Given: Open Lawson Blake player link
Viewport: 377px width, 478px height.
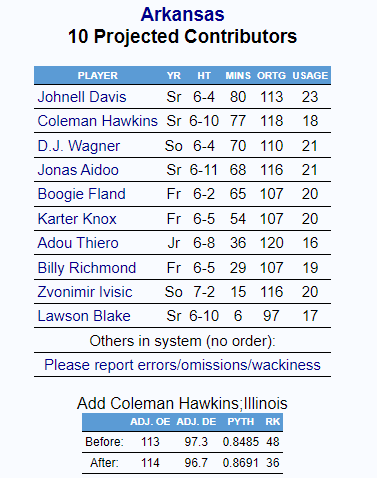Looking at the screenshot, I should 84,316.
